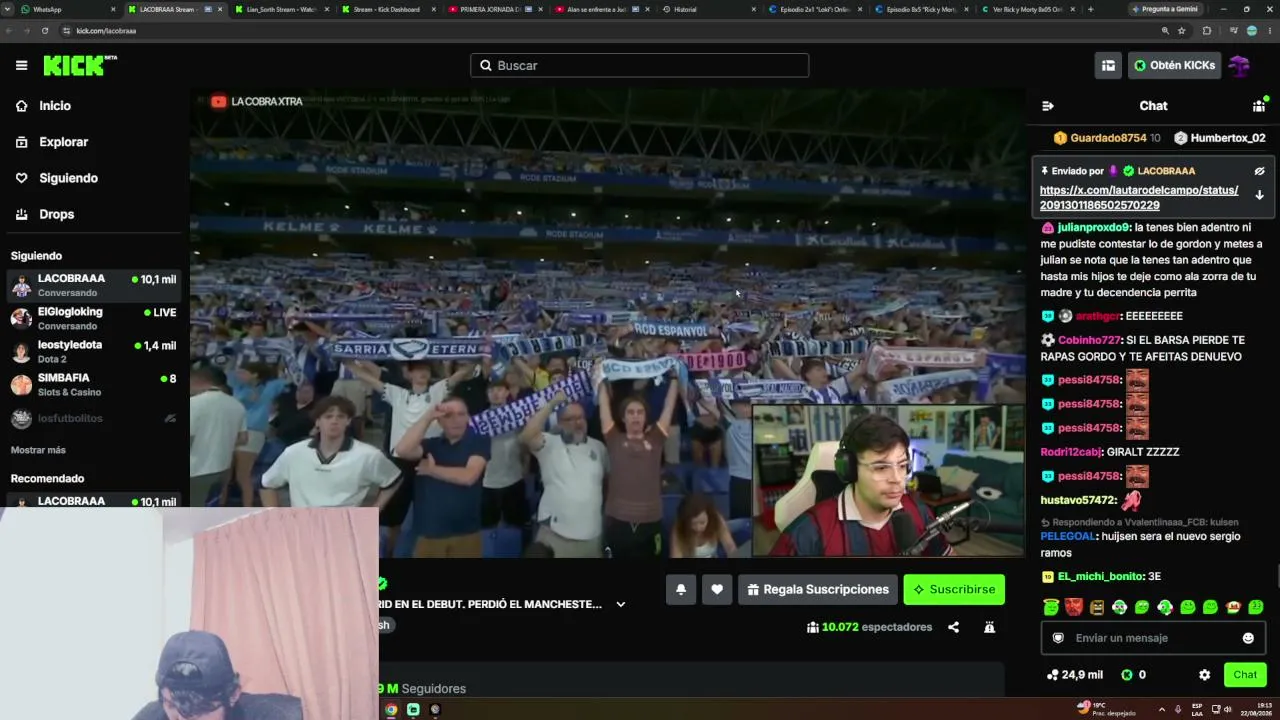Screen dimensions: 1280x720
Task: Click the KICKs balance icon
Action: tap(1127, 675)
